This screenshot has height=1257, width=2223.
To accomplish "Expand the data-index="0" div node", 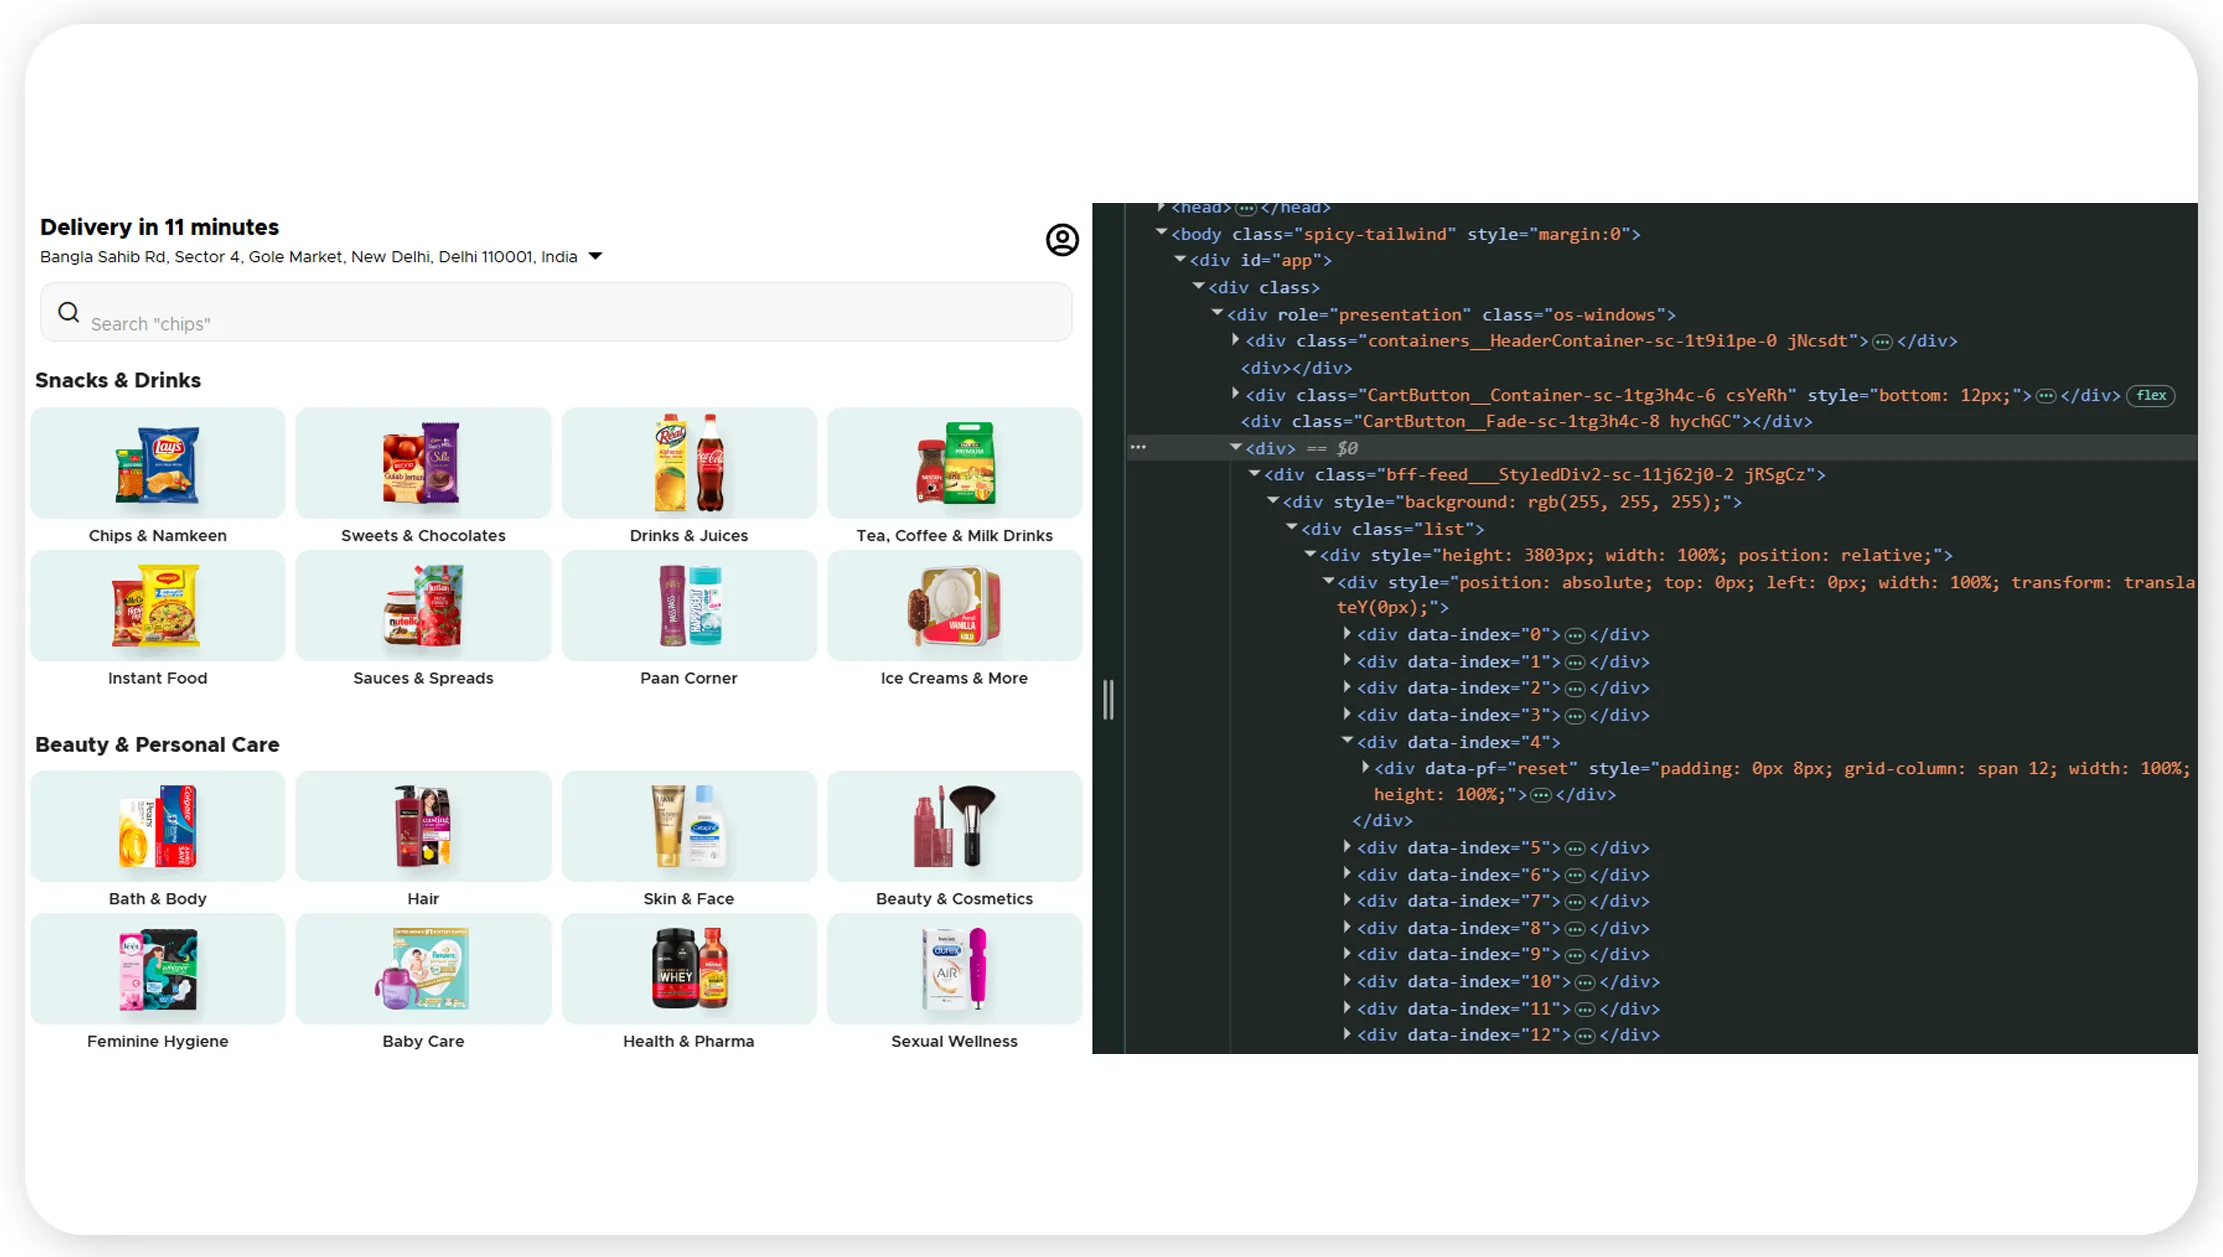I will pyautogui.click(x=1347, y=634).
